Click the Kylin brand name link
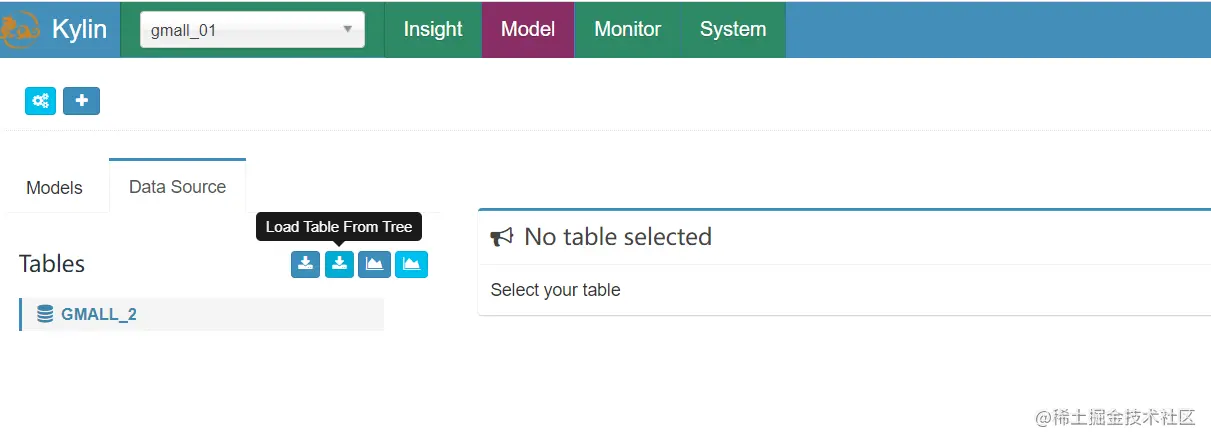This screenshot has width=1211, height=443. tap(79, 30)
